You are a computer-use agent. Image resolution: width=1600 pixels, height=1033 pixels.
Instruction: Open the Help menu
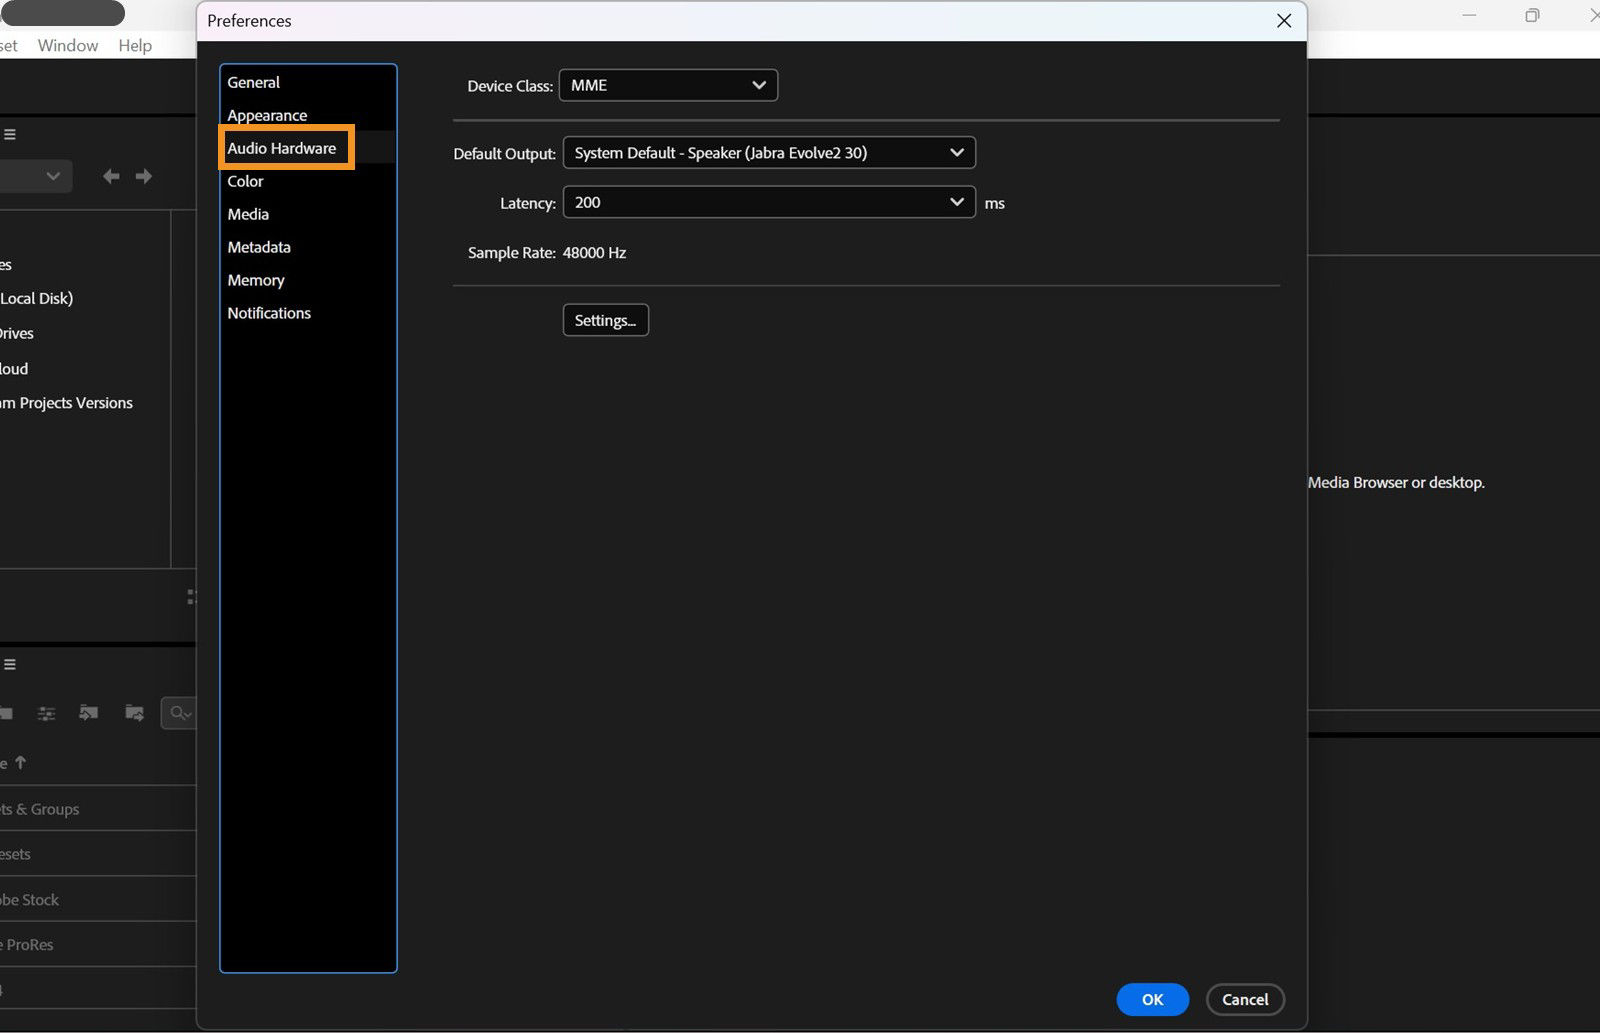coord(135,45)
